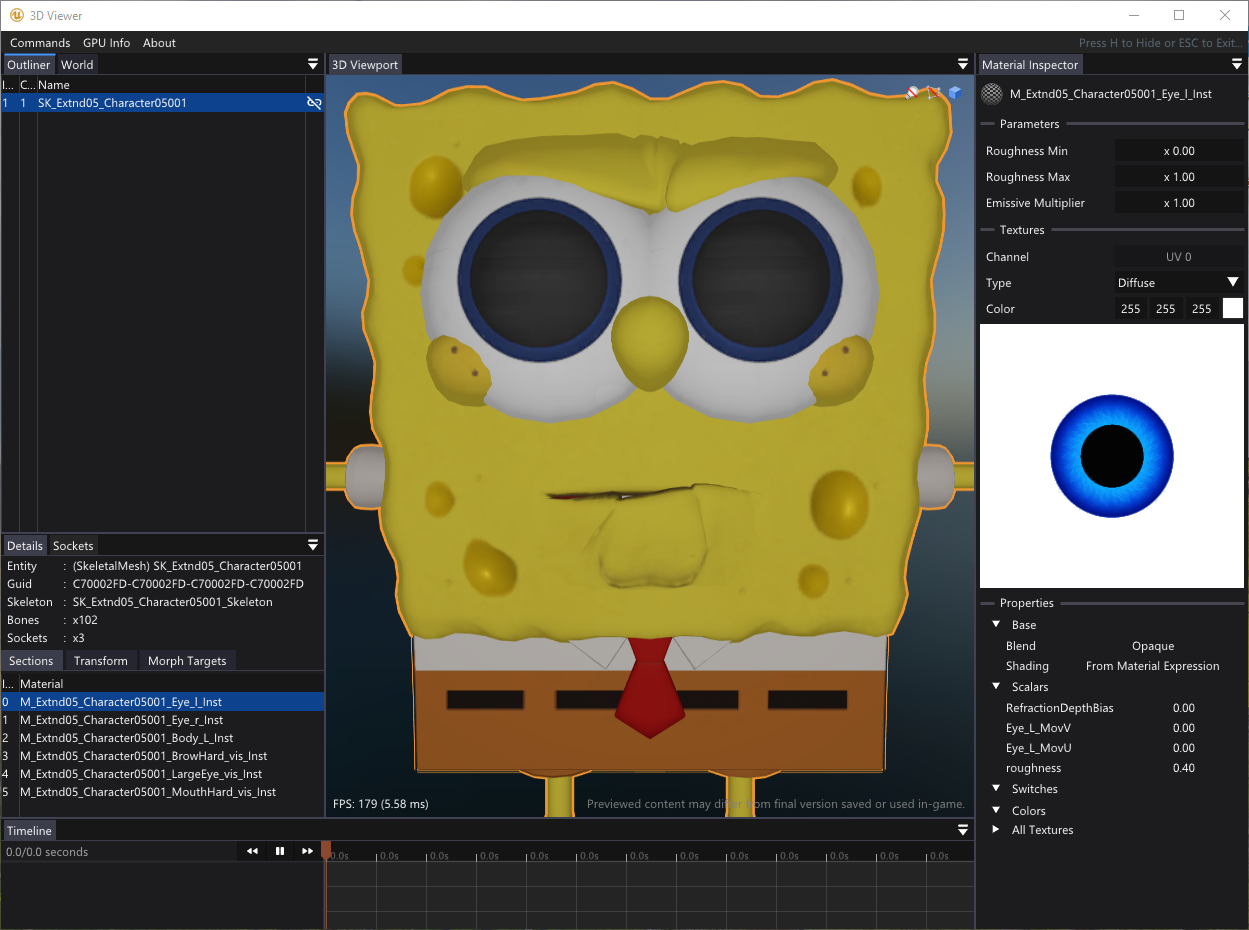Toggle visibility of SK_Extnd05_Character05001 in Outliner
The width and height of the screenshot is (1249, 930).
tap(314, 103)
